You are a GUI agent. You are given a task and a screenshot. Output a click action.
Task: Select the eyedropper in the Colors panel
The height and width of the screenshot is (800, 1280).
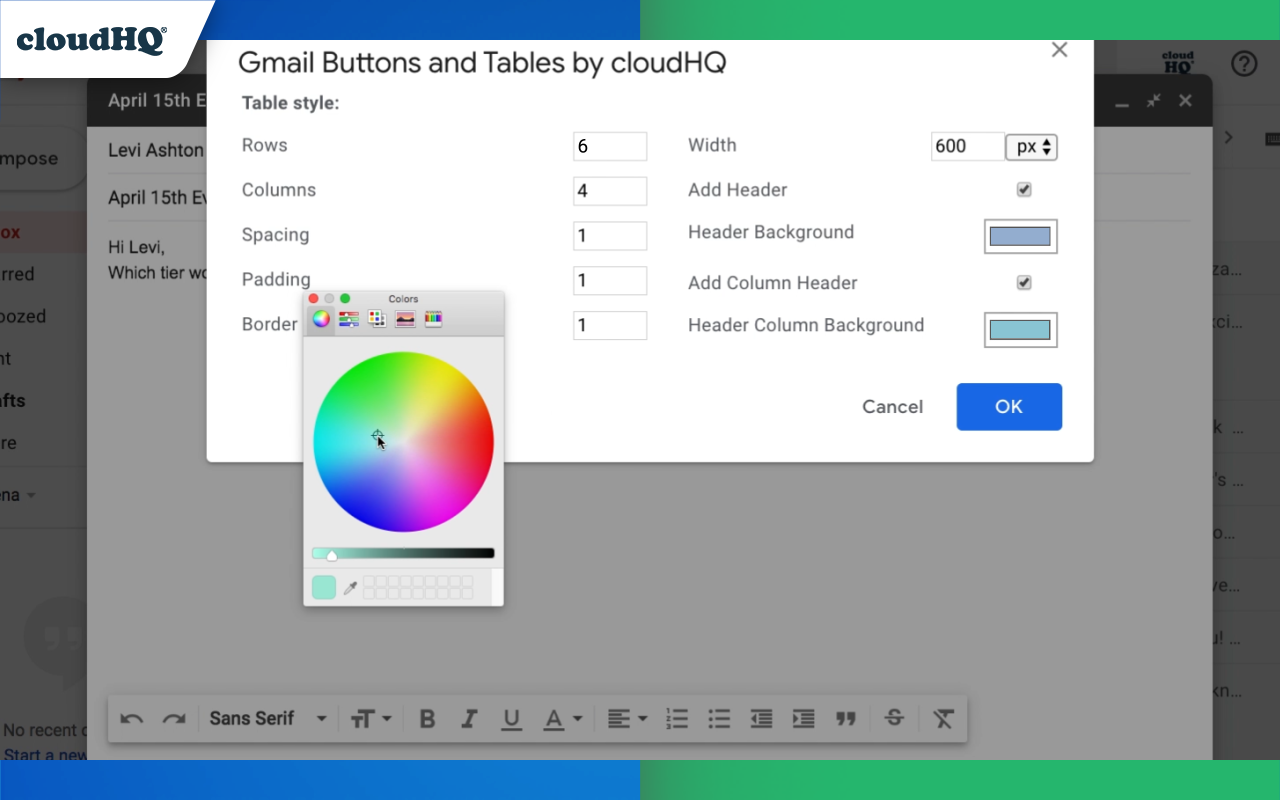pos(350,587)
